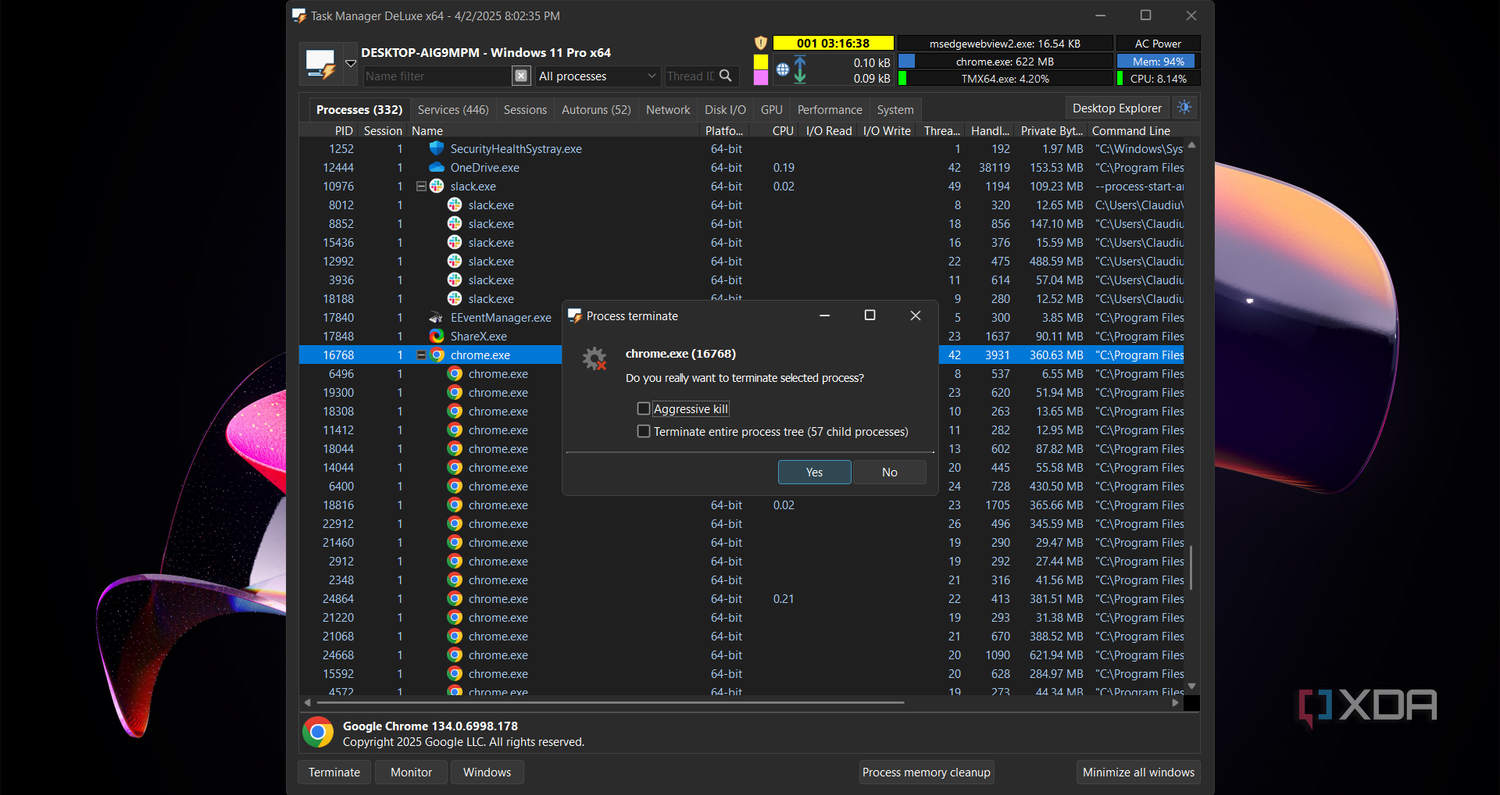The image size is (1500, 795).
Task: Click the yellow color swatch
Action: [760, 62]
